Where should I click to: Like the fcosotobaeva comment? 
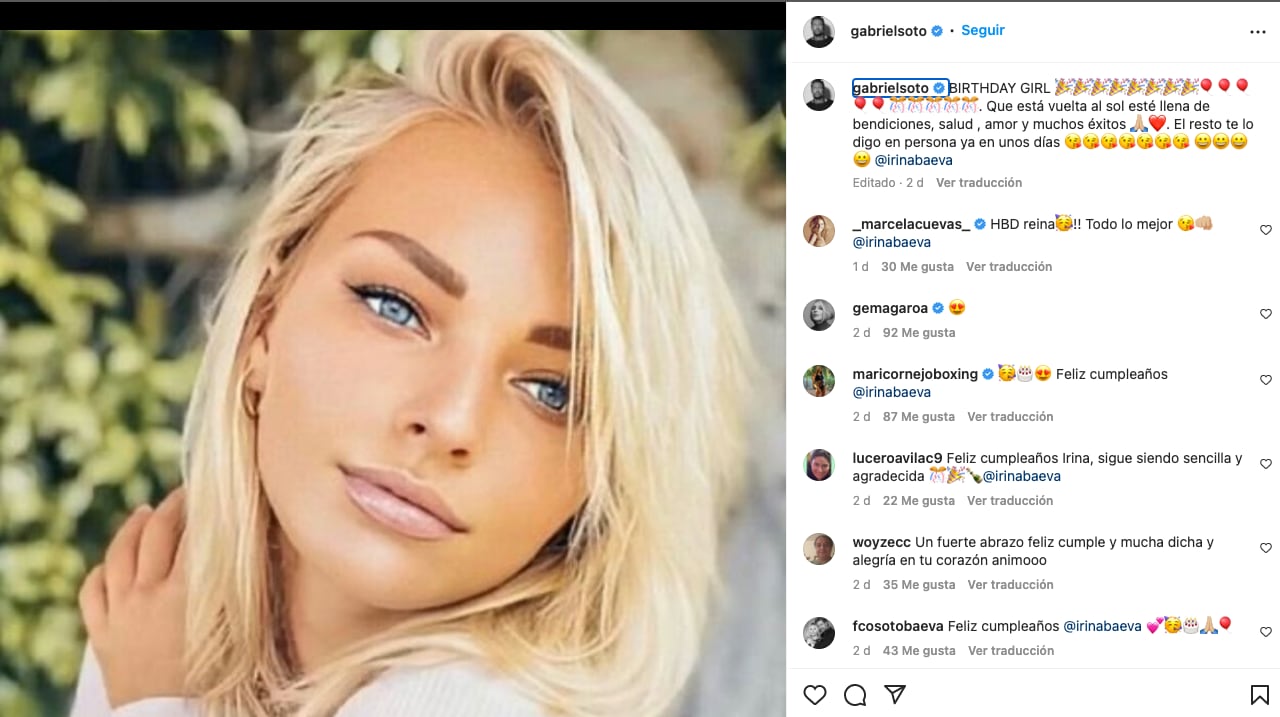coord(1265,632)
